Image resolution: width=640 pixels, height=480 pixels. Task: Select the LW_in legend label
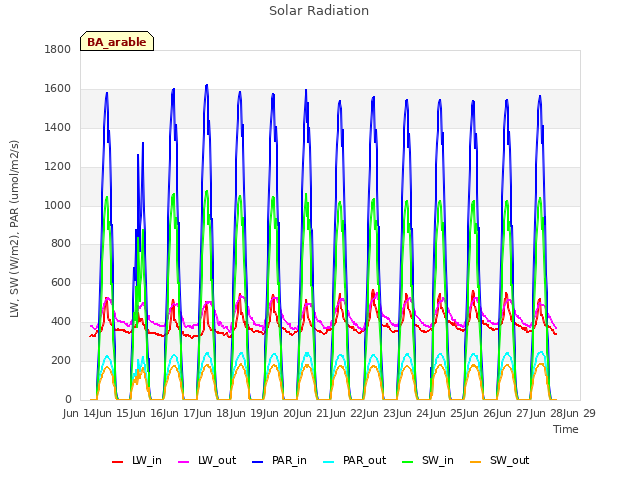tap(147, 461)
